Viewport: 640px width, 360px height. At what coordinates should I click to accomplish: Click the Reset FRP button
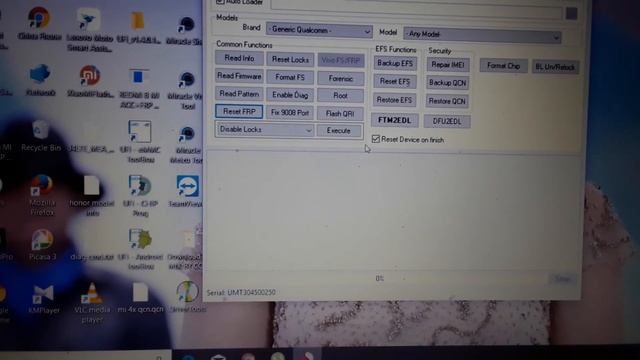point(239,111)
